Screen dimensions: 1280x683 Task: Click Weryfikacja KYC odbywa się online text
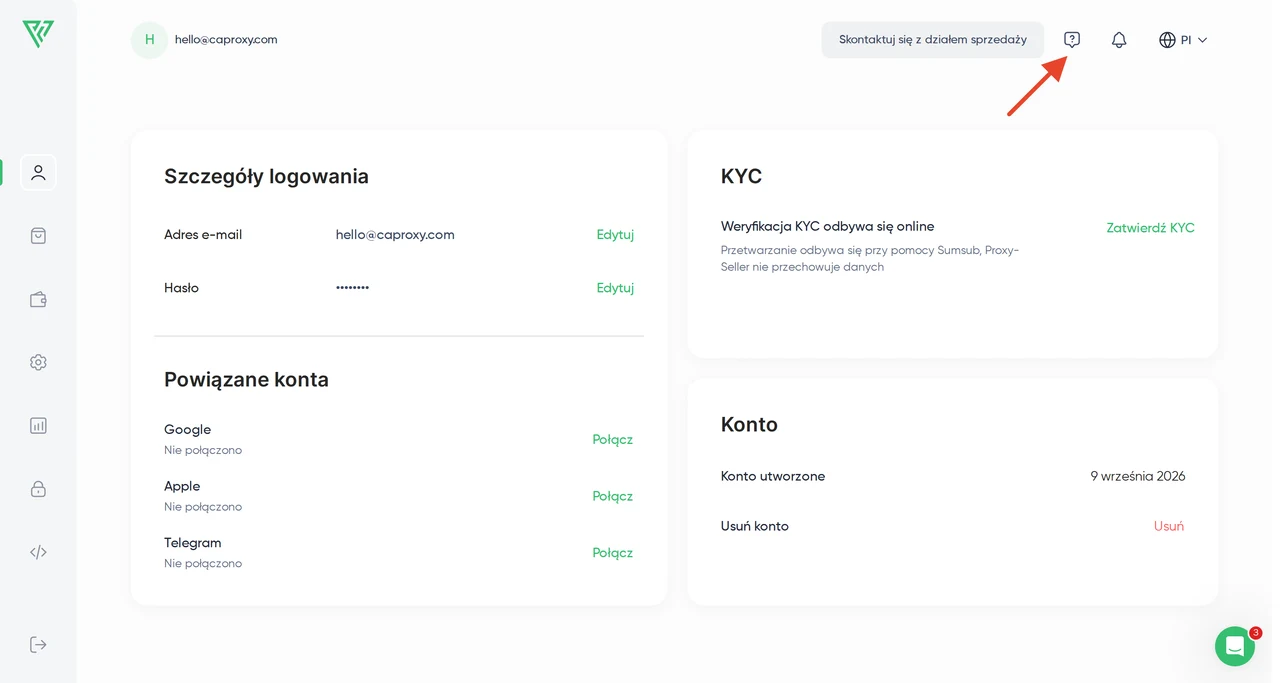[x=827, y=227]
